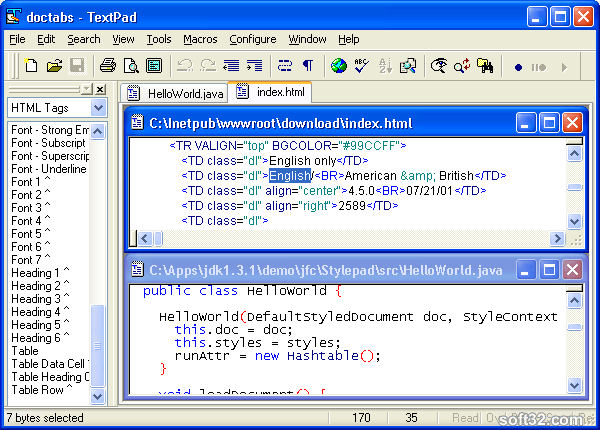
Task: Preview in web browser via globe icon
Action: [339, 66]
